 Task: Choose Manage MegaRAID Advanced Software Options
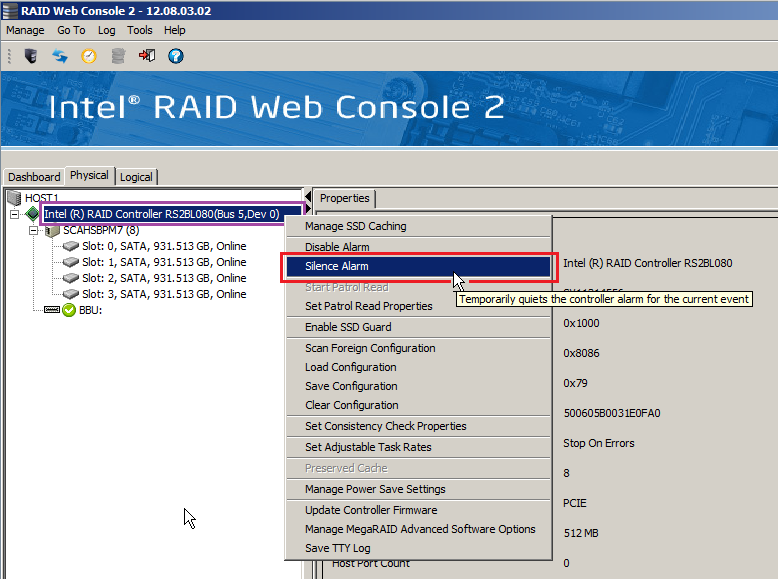point(418,529)
